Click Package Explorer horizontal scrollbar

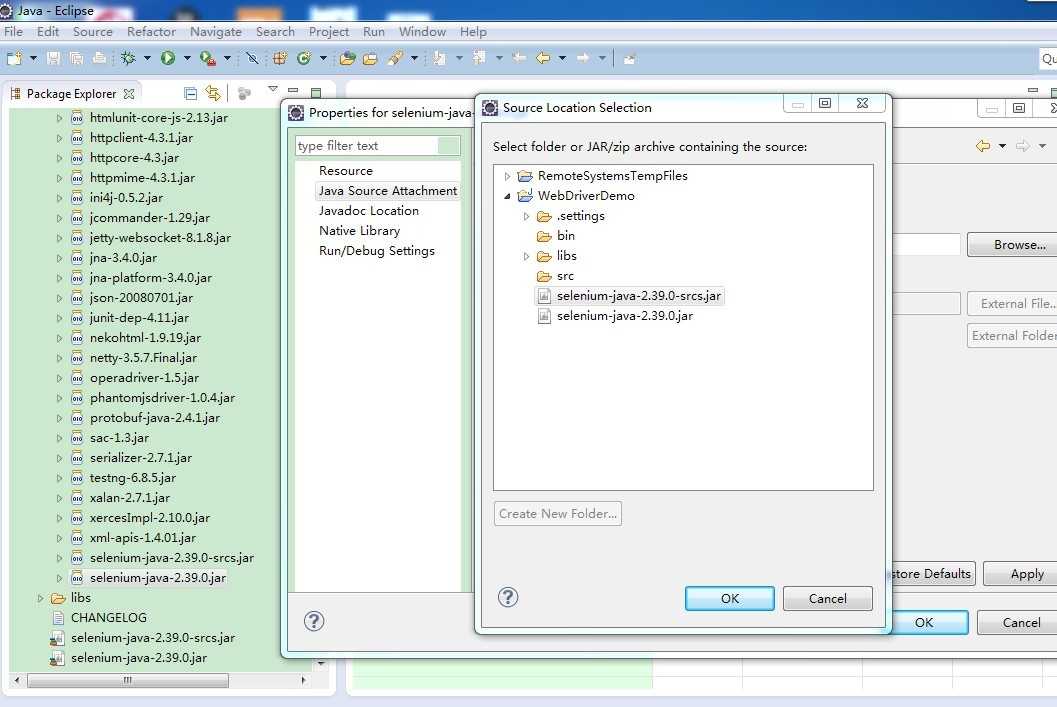[128, 681]
